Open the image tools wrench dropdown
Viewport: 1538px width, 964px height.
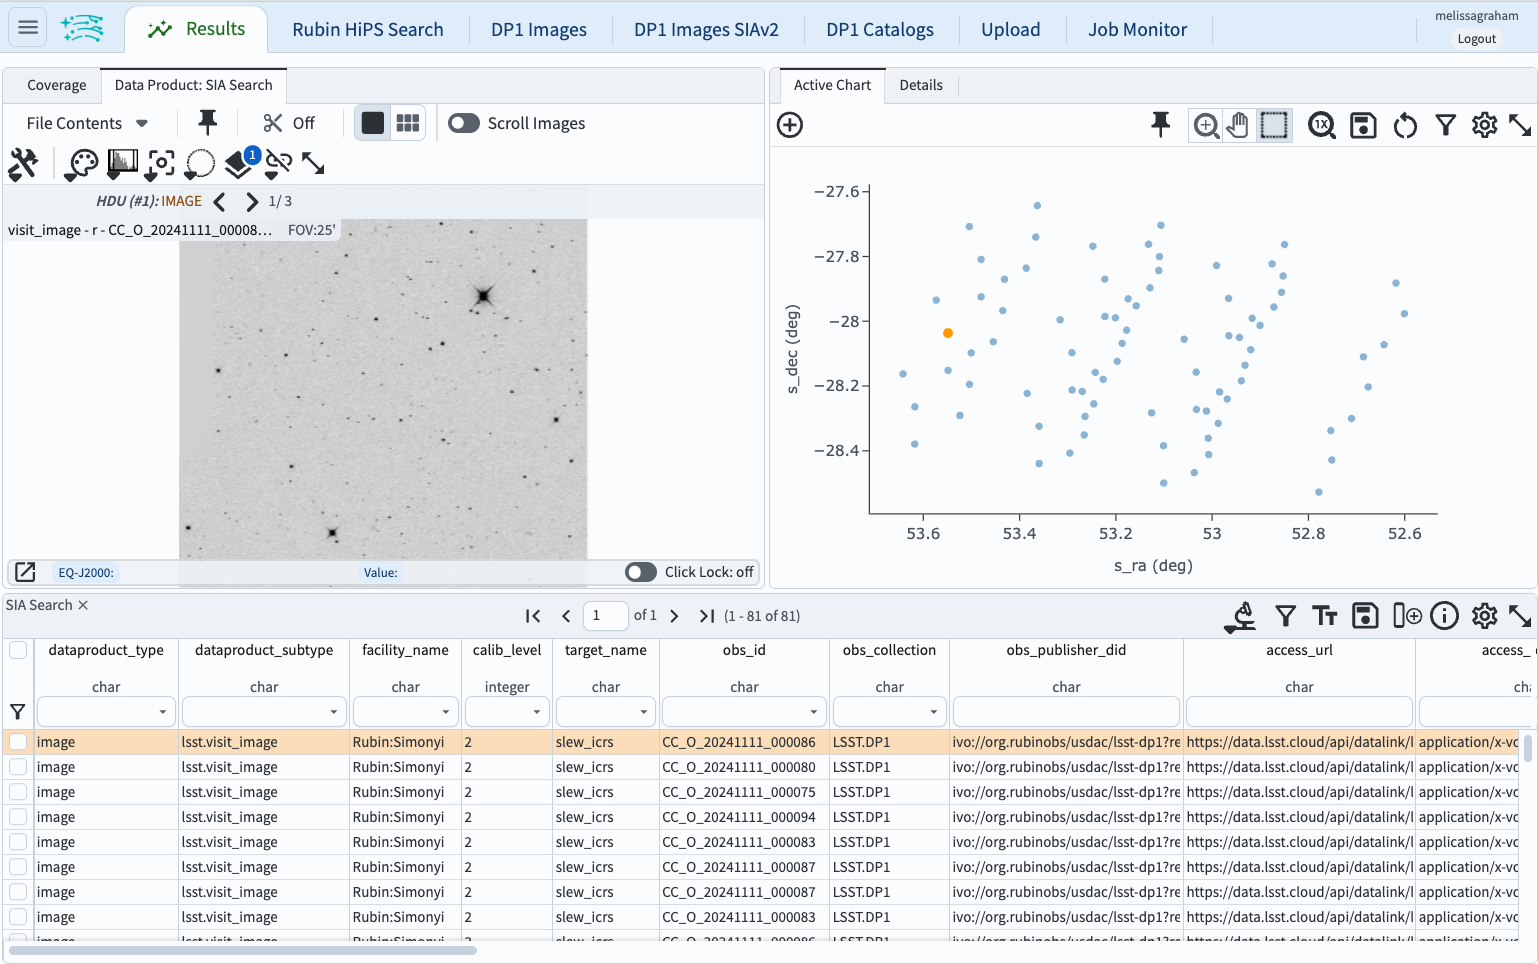pos(23,163)
